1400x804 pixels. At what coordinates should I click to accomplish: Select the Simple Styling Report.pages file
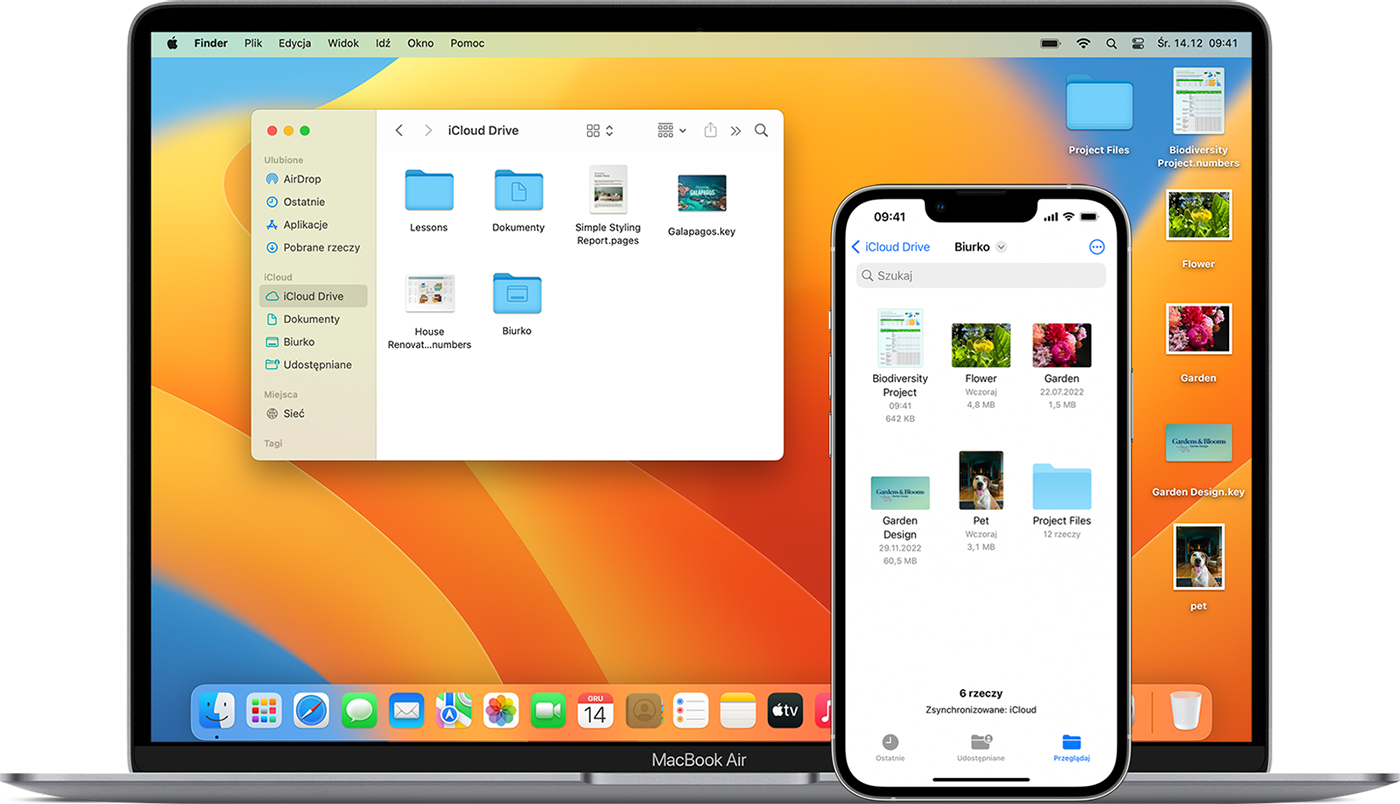607,189
